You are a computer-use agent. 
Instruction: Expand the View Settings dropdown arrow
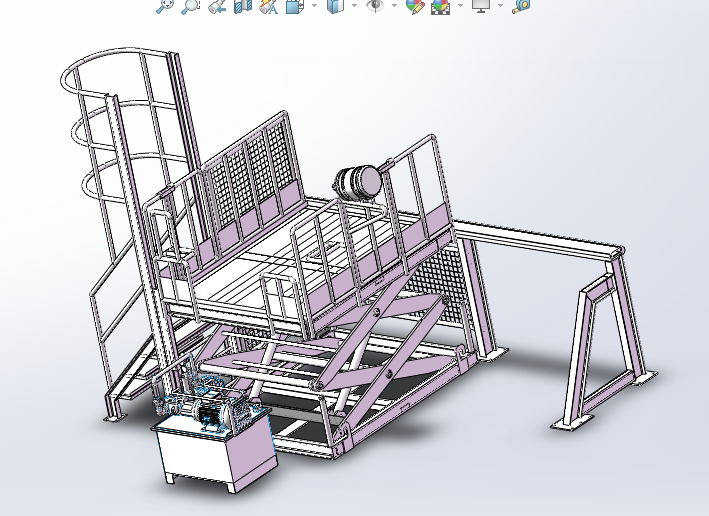pos(500,6)
